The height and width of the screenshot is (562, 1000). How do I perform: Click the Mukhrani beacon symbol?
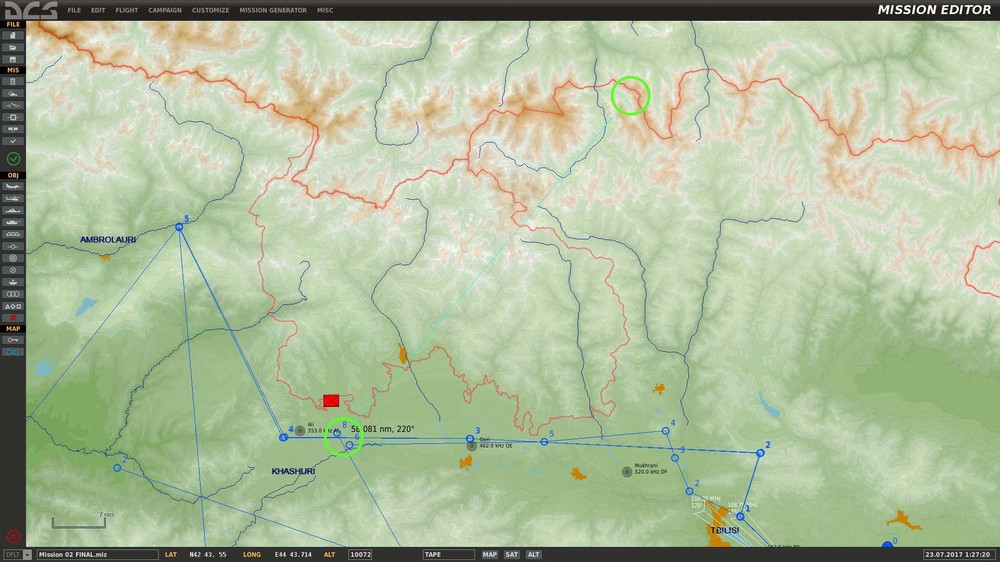point(627,472)
